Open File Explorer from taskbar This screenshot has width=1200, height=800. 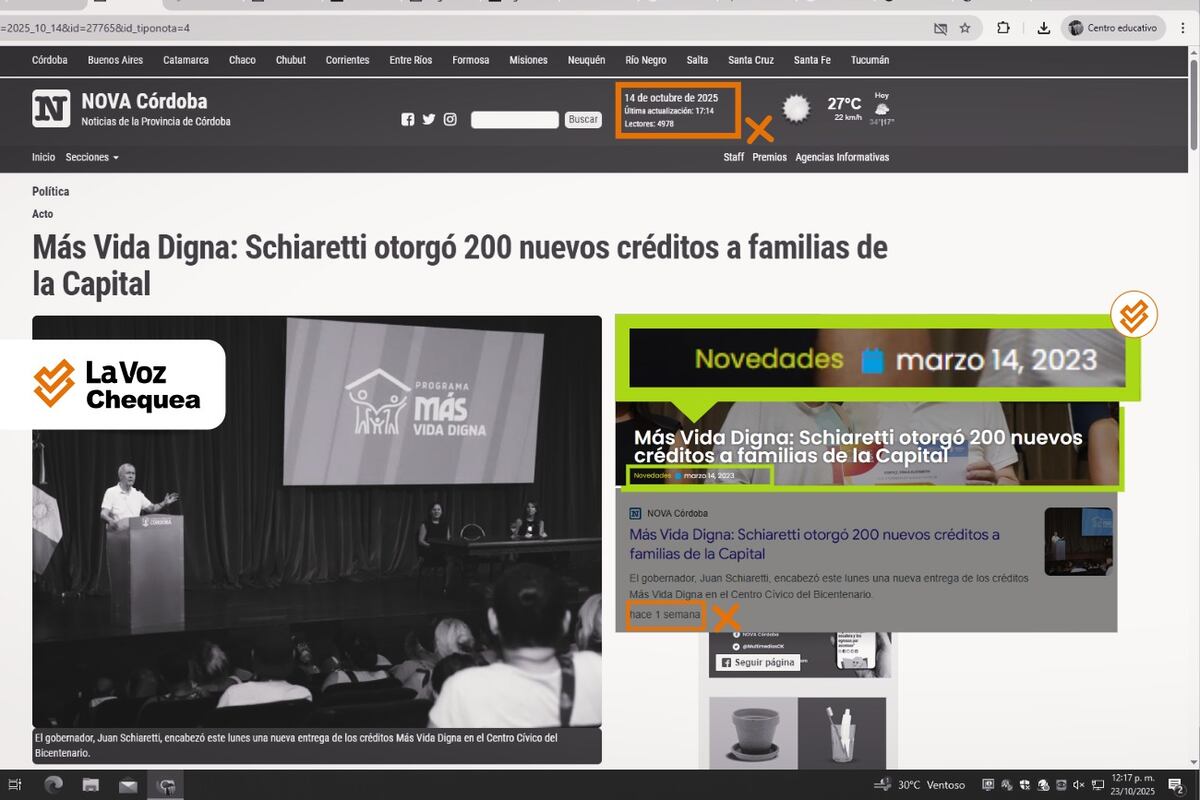point(90,785)
